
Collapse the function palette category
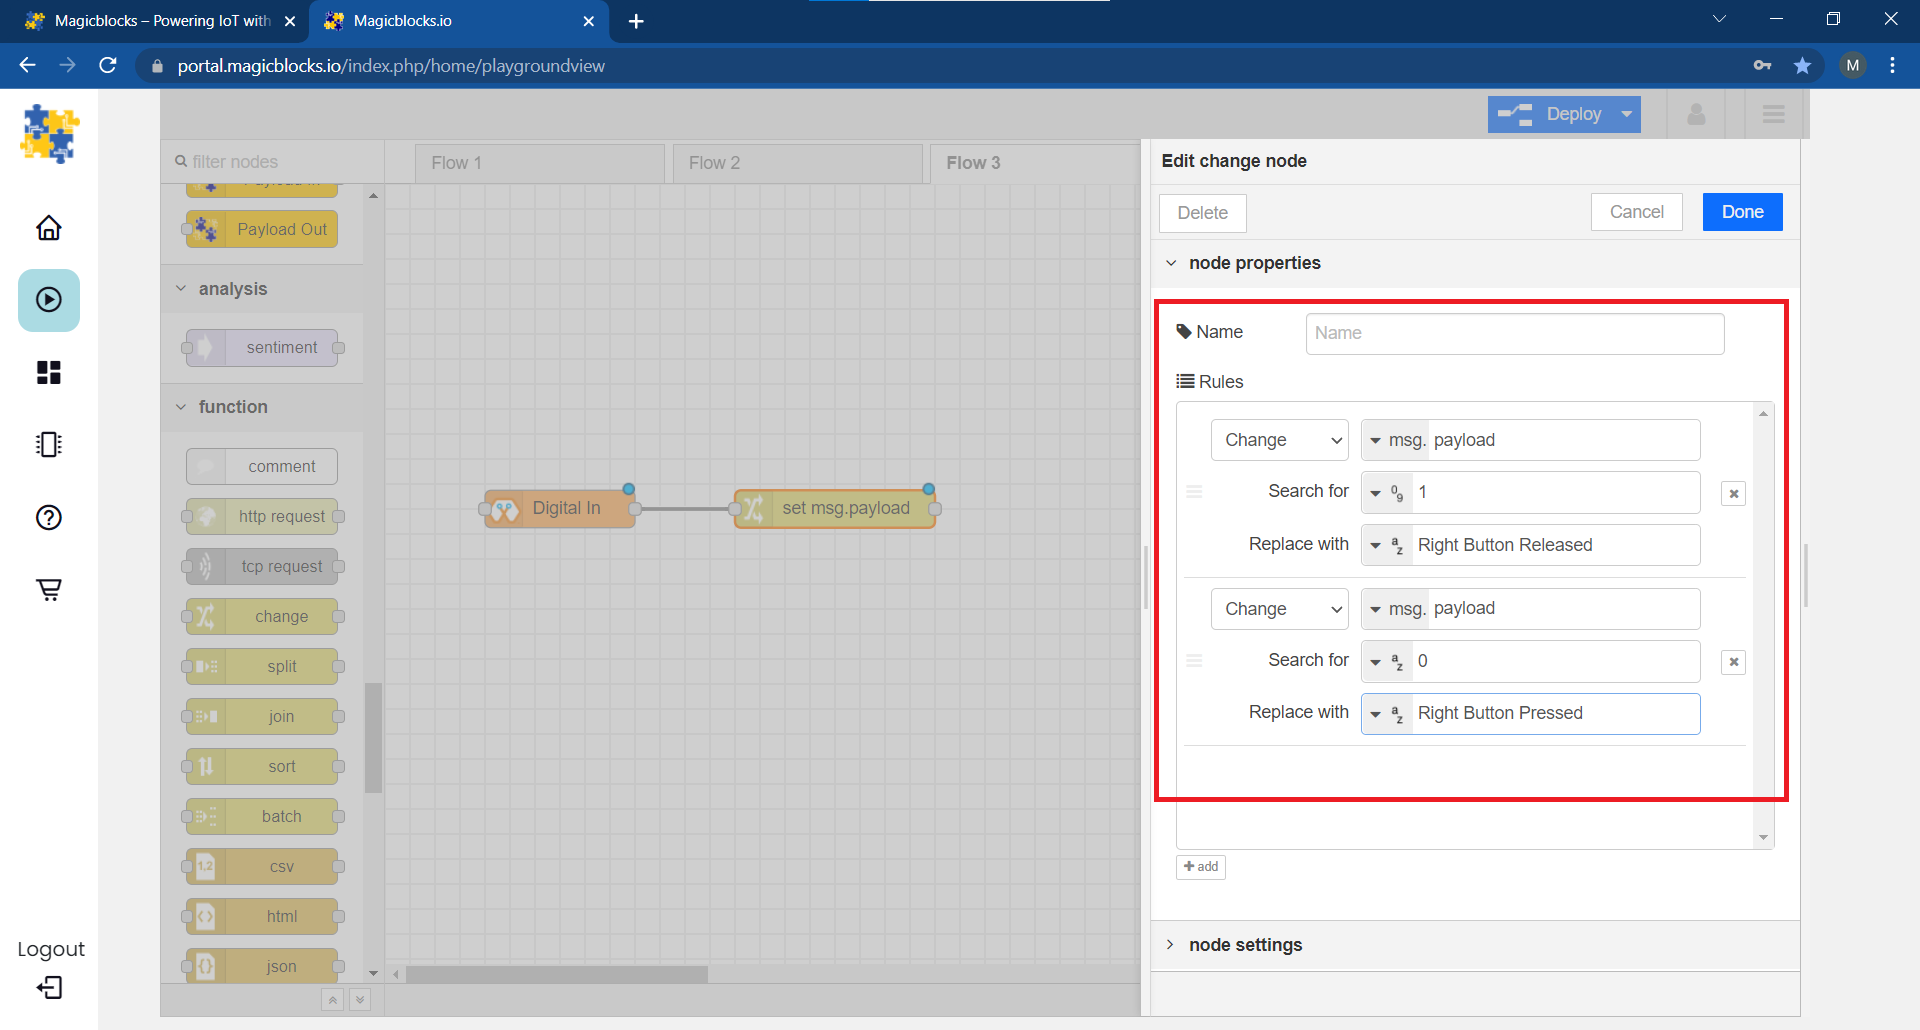pos(232,407)
